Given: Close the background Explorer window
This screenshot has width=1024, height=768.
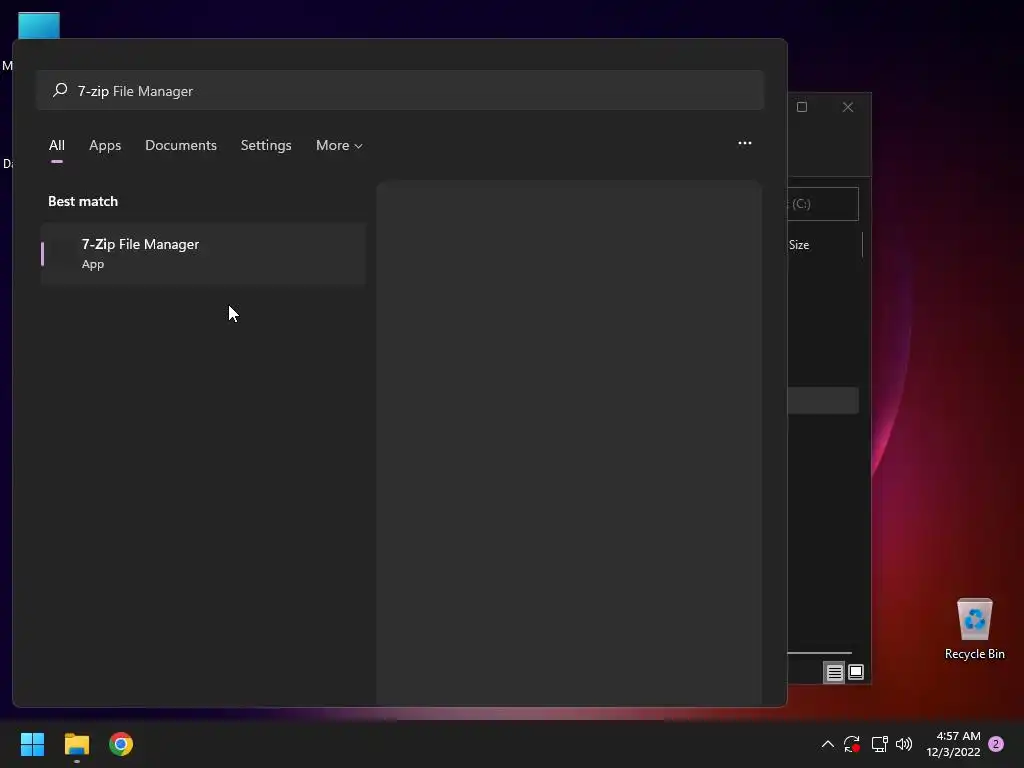Looking at the screenshot, I should 848,107.
